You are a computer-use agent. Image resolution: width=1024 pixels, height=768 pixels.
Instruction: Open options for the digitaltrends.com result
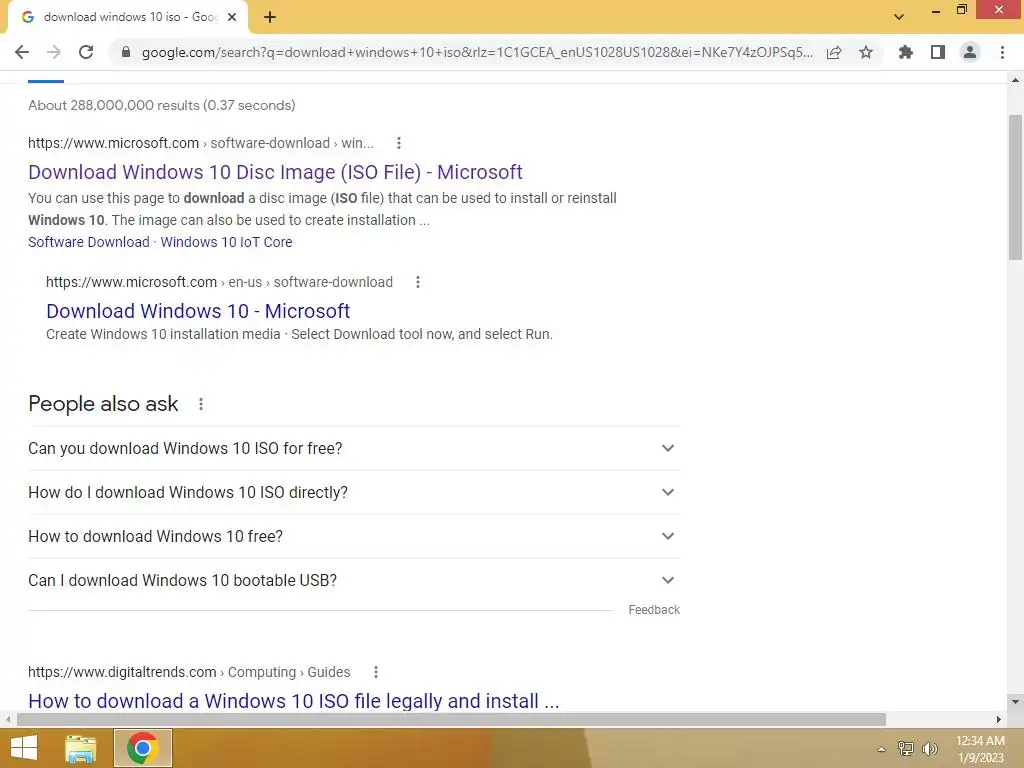(376, 672)
